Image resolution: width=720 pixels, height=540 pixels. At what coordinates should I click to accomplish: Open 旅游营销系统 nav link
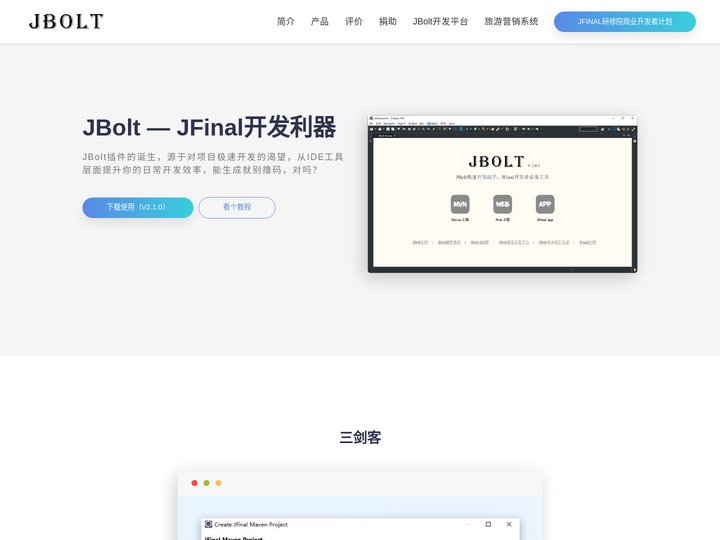511,22
